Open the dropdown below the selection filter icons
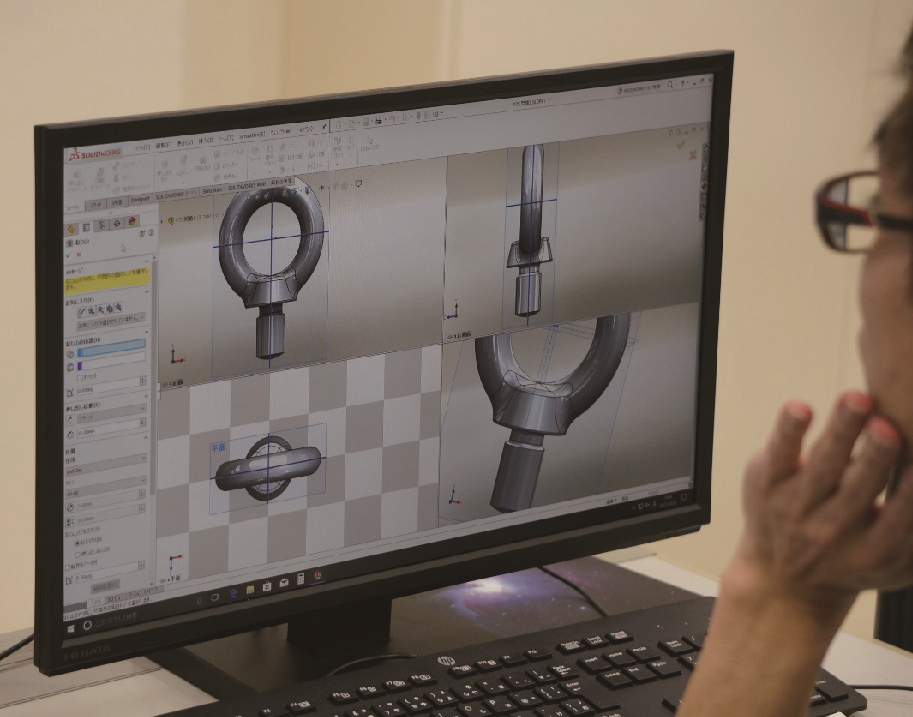Screen dimensions: 913x717 [x=110, y=323]
